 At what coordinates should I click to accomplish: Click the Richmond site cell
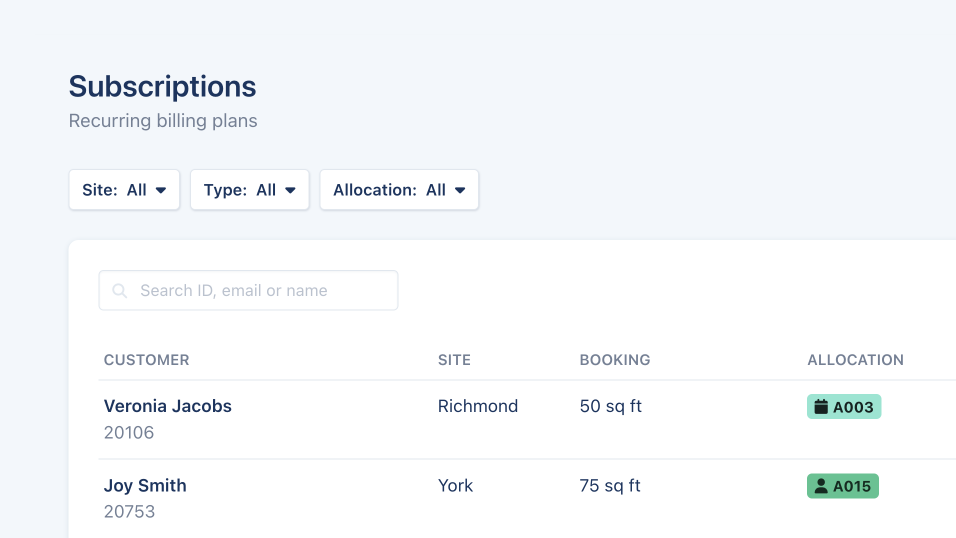click(x=478, y=406)
